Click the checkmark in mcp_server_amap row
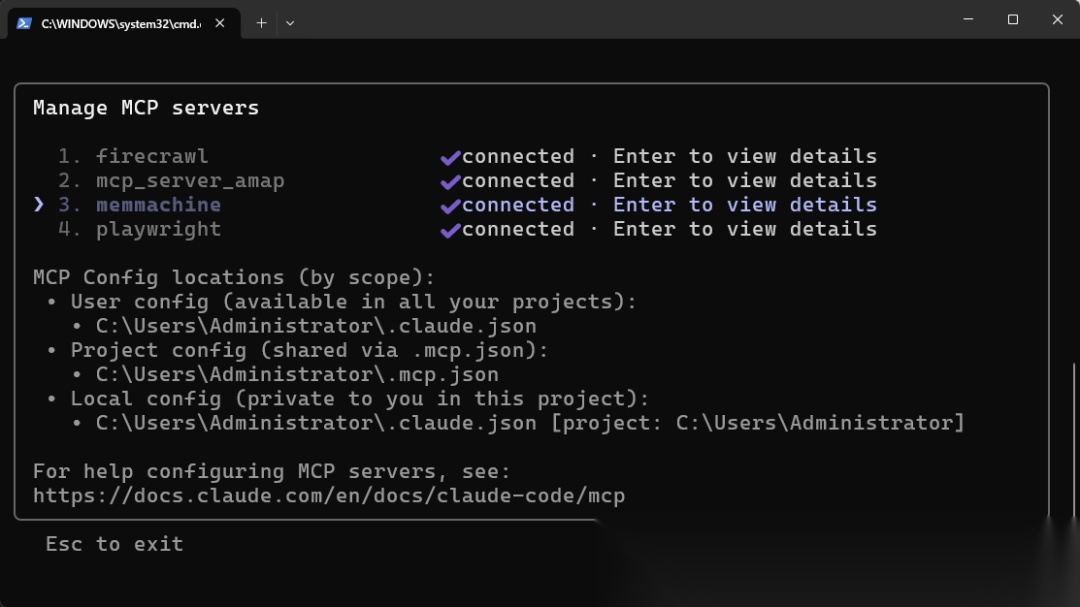The image size is (1080, 607). click(x=450, y=182)
